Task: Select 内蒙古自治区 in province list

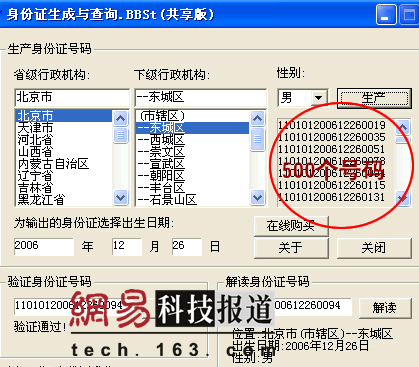Action: pyautogui.click(x=64, y=164)
